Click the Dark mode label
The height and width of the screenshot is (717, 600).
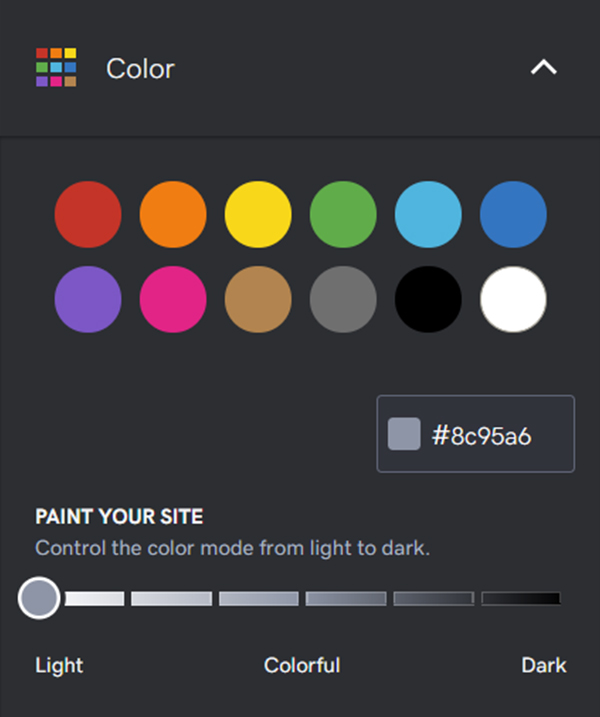coord(544,665)
